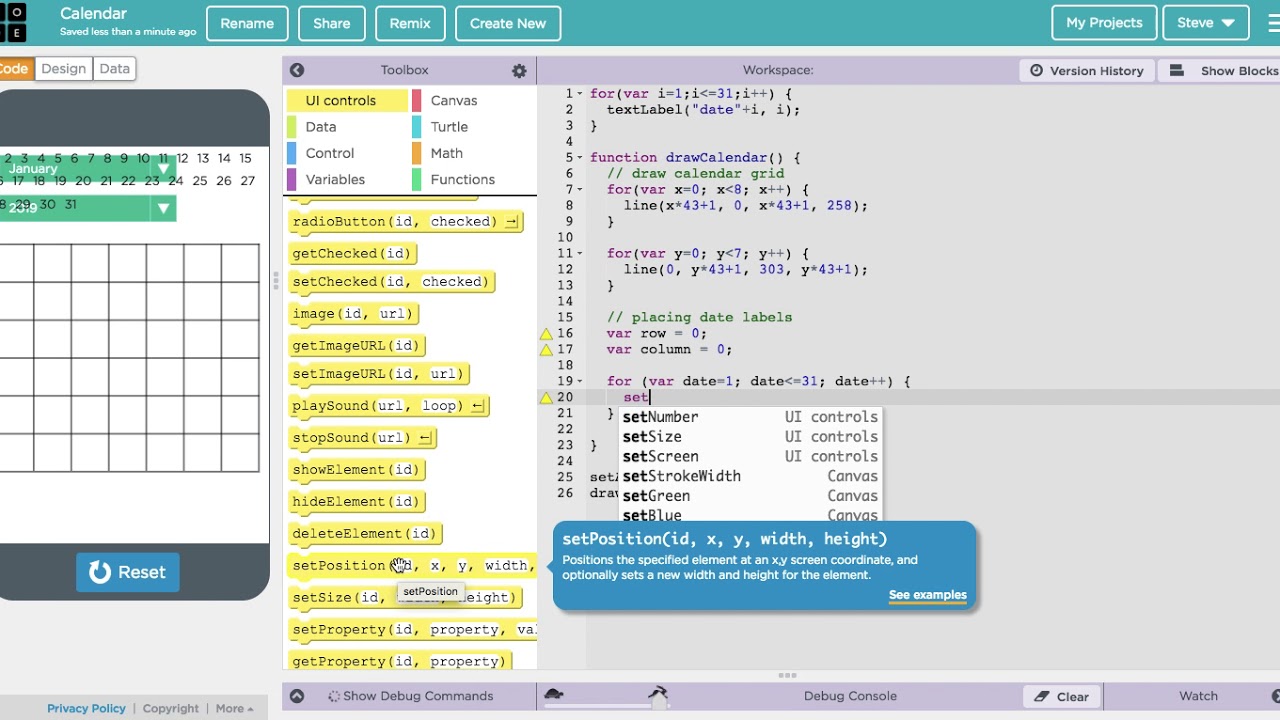Choose setStrokeWidth from autocomplete list

(750, 476)
